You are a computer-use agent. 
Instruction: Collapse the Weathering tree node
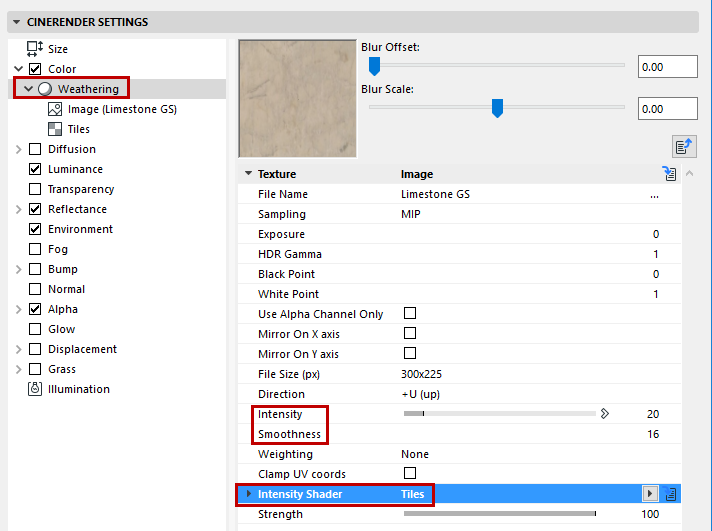tap(28, 89)
